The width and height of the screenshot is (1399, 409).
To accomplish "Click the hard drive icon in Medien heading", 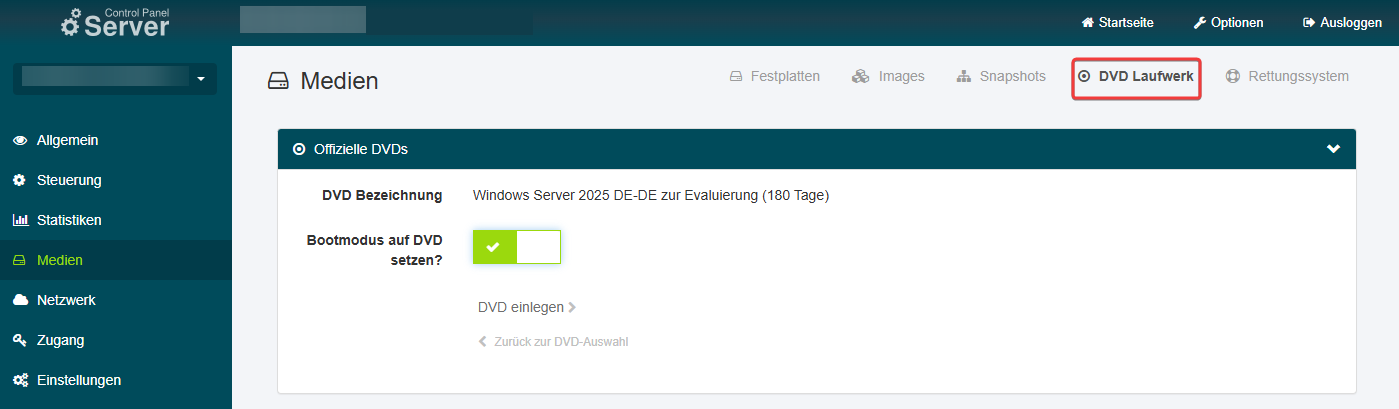I will coord(279,81).
